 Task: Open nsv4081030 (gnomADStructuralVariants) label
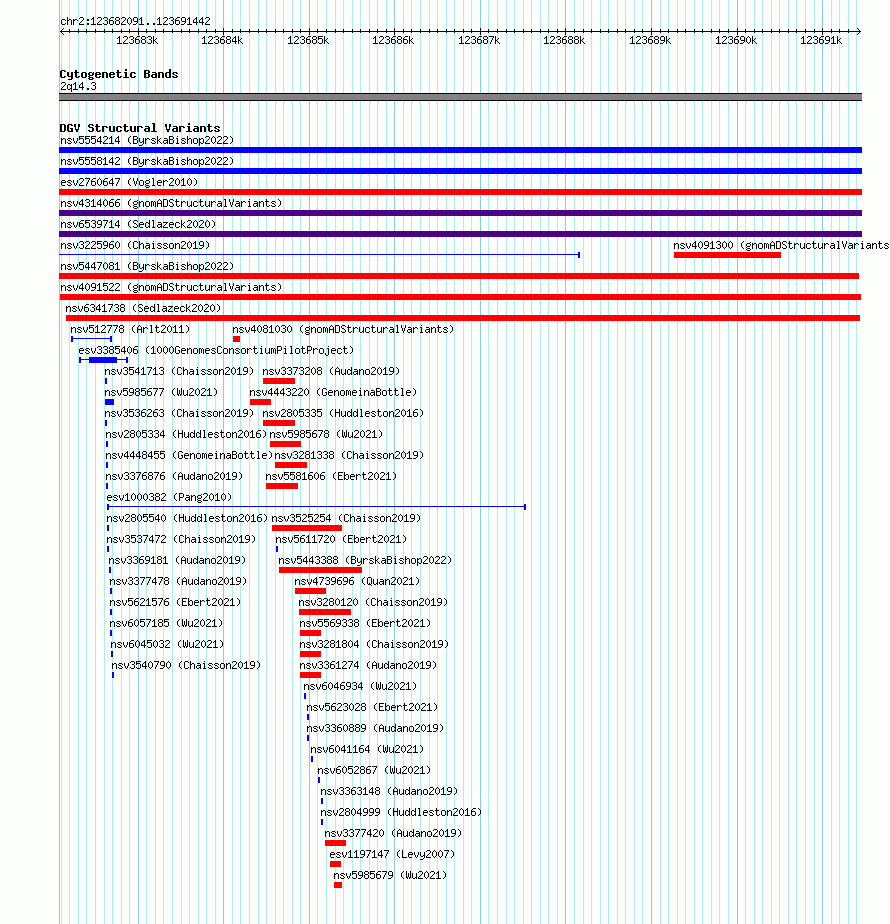343,329
